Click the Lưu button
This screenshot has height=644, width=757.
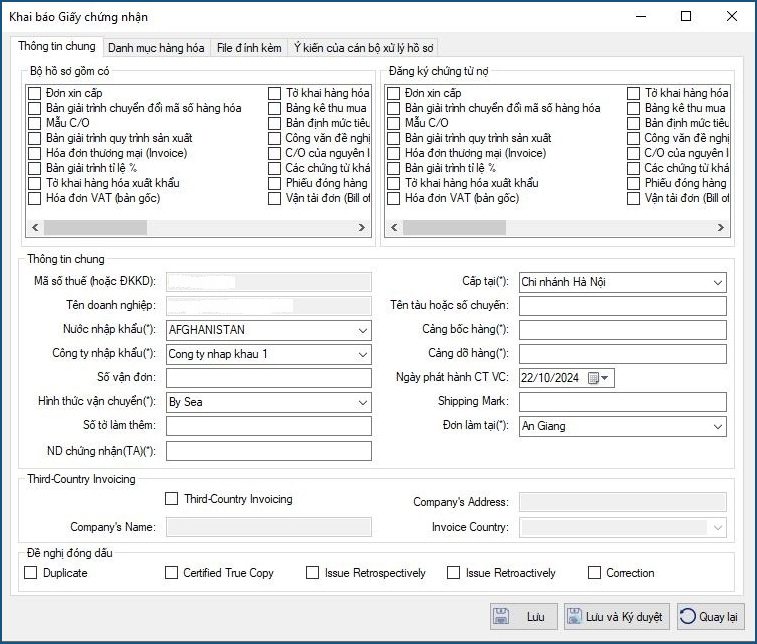[x=524, y=616]
